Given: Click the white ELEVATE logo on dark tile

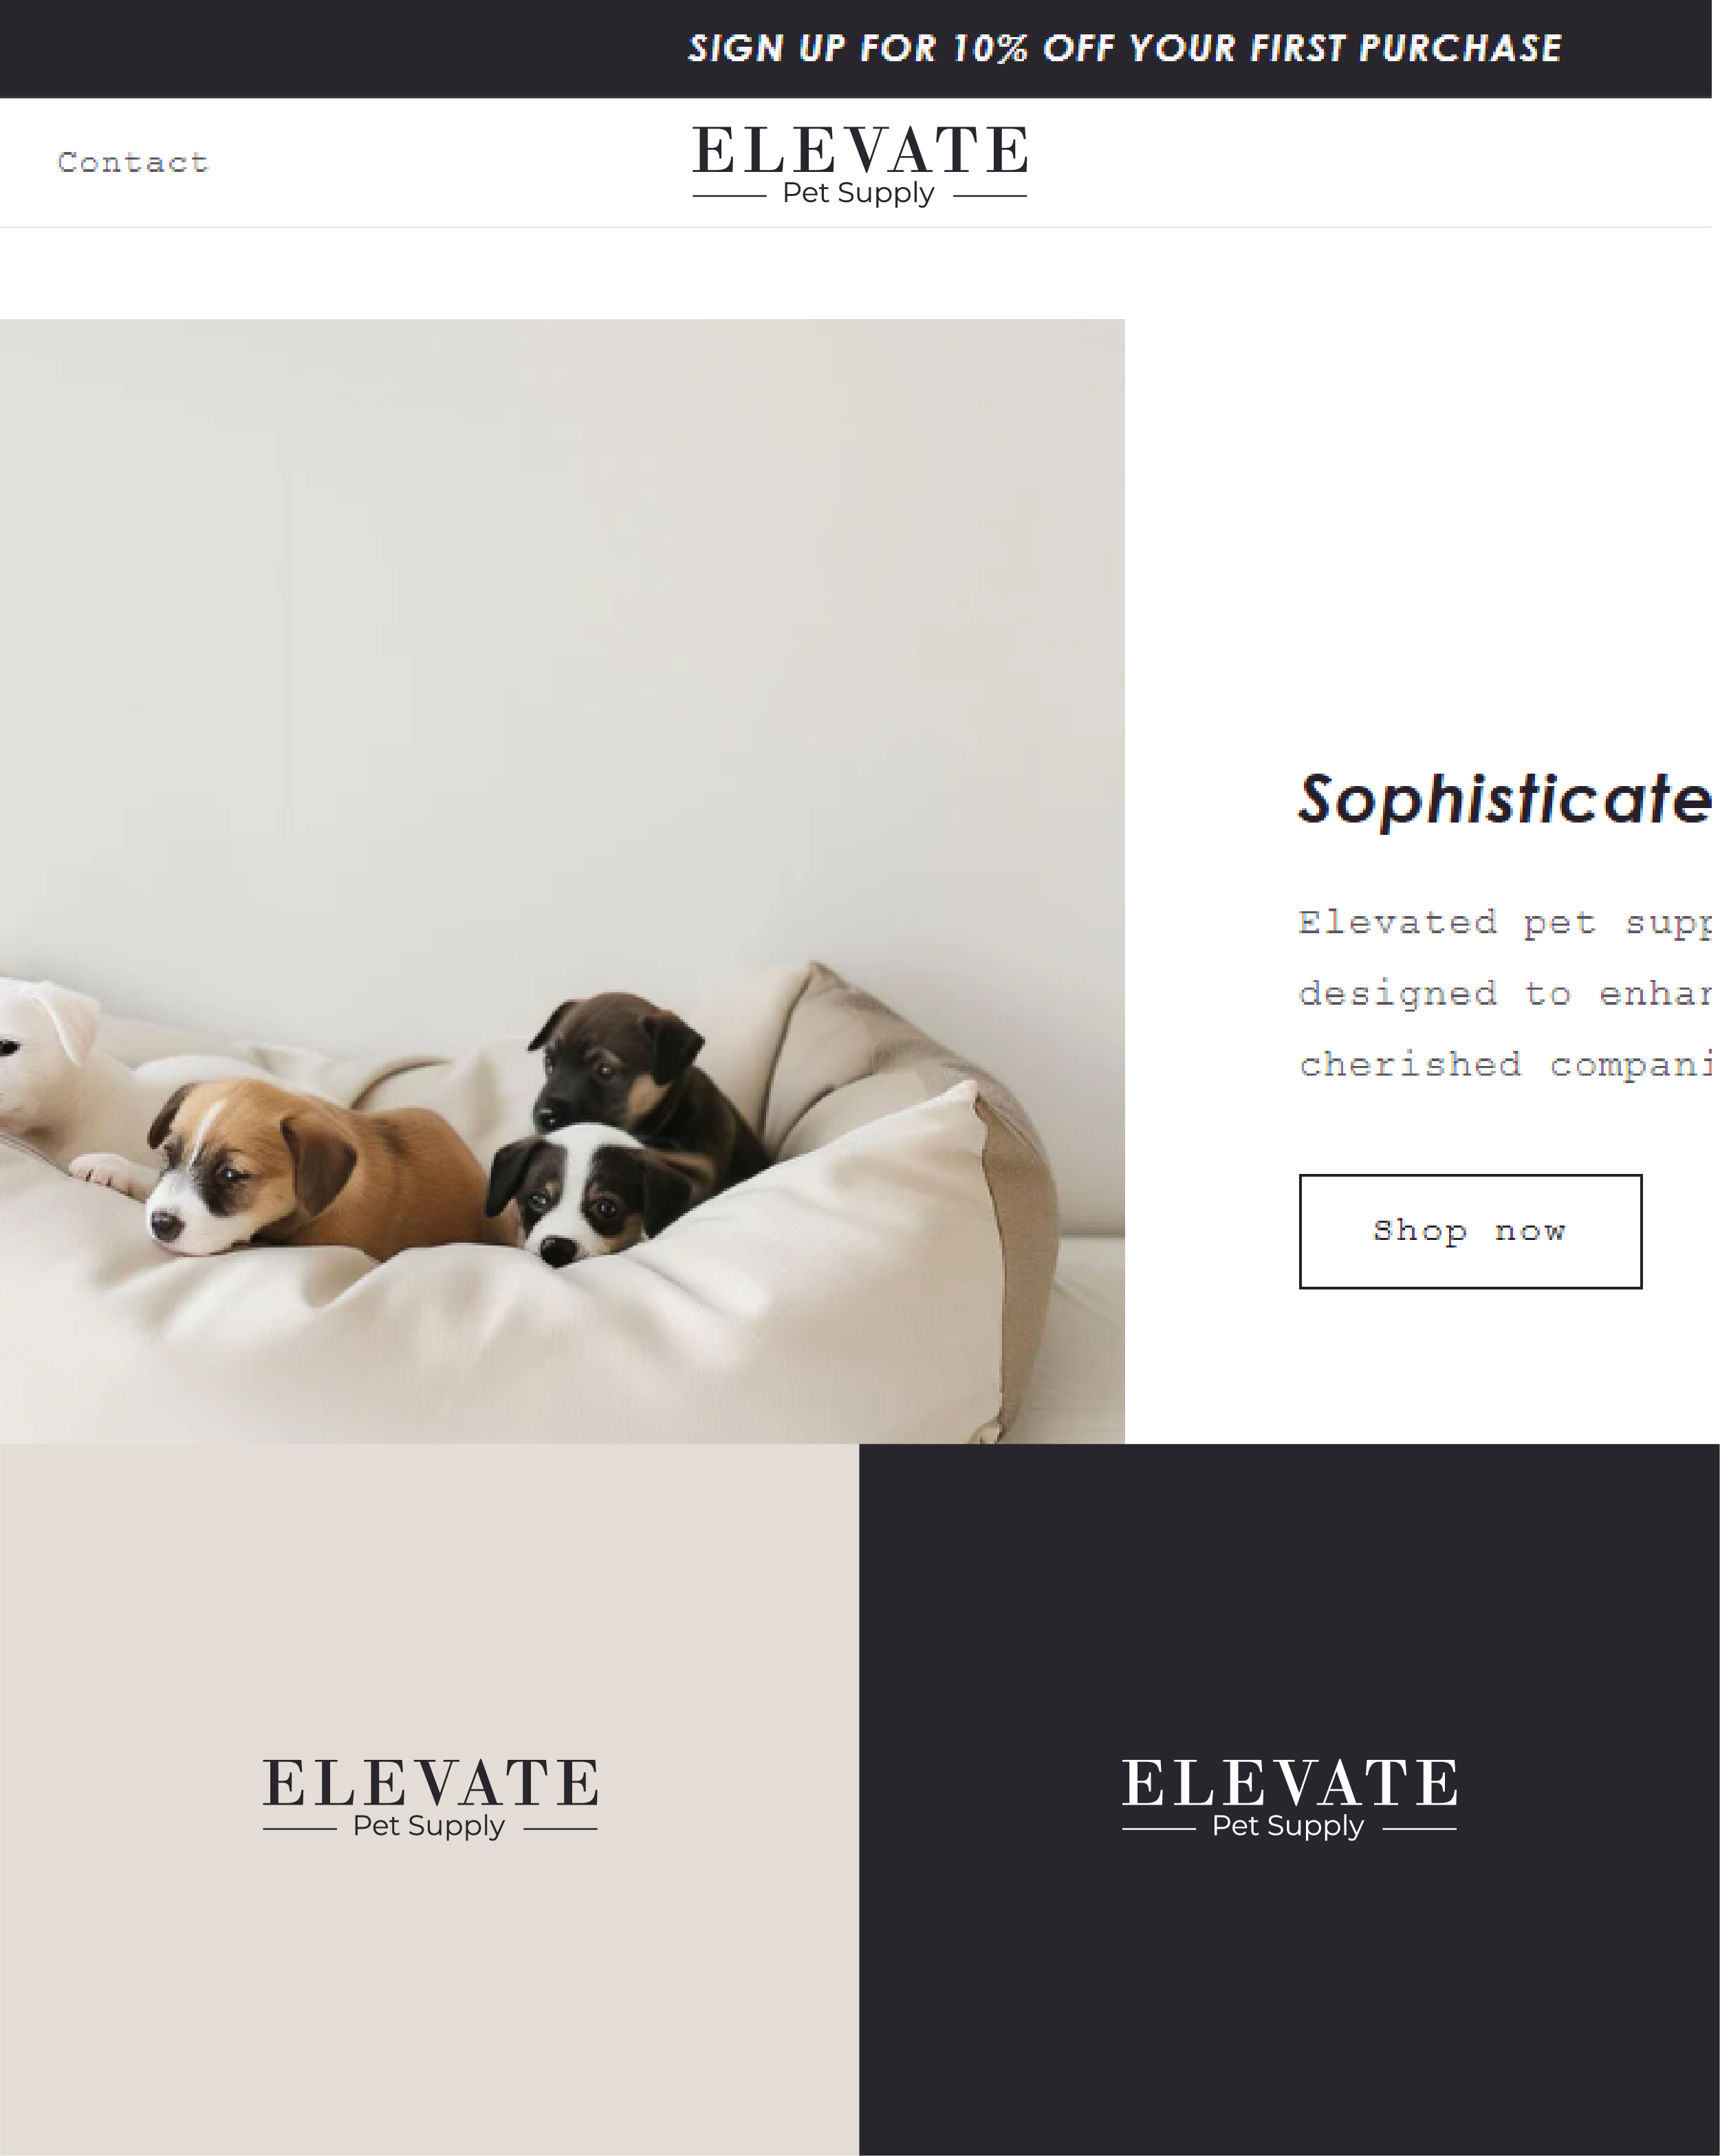Looking at the screenshot, I should pyautogui.click(x=1289, y=1797).
